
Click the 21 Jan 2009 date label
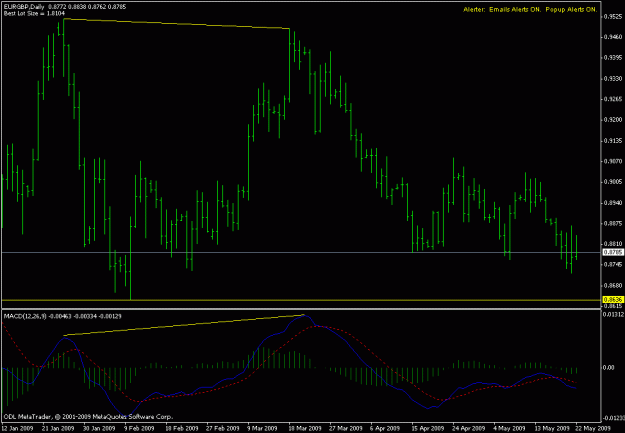pos(58,429)
